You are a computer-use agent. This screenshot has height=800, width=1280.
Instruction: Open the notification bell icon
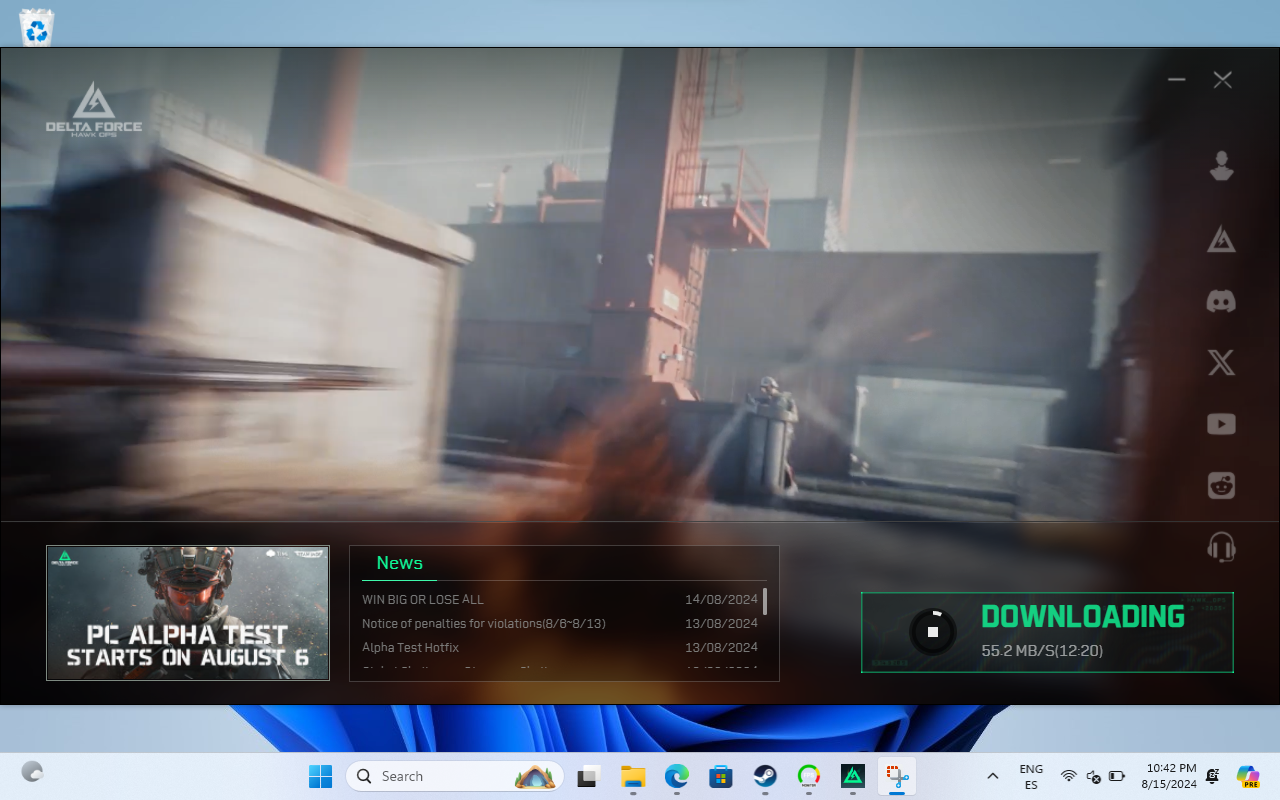click(1214, 776)
